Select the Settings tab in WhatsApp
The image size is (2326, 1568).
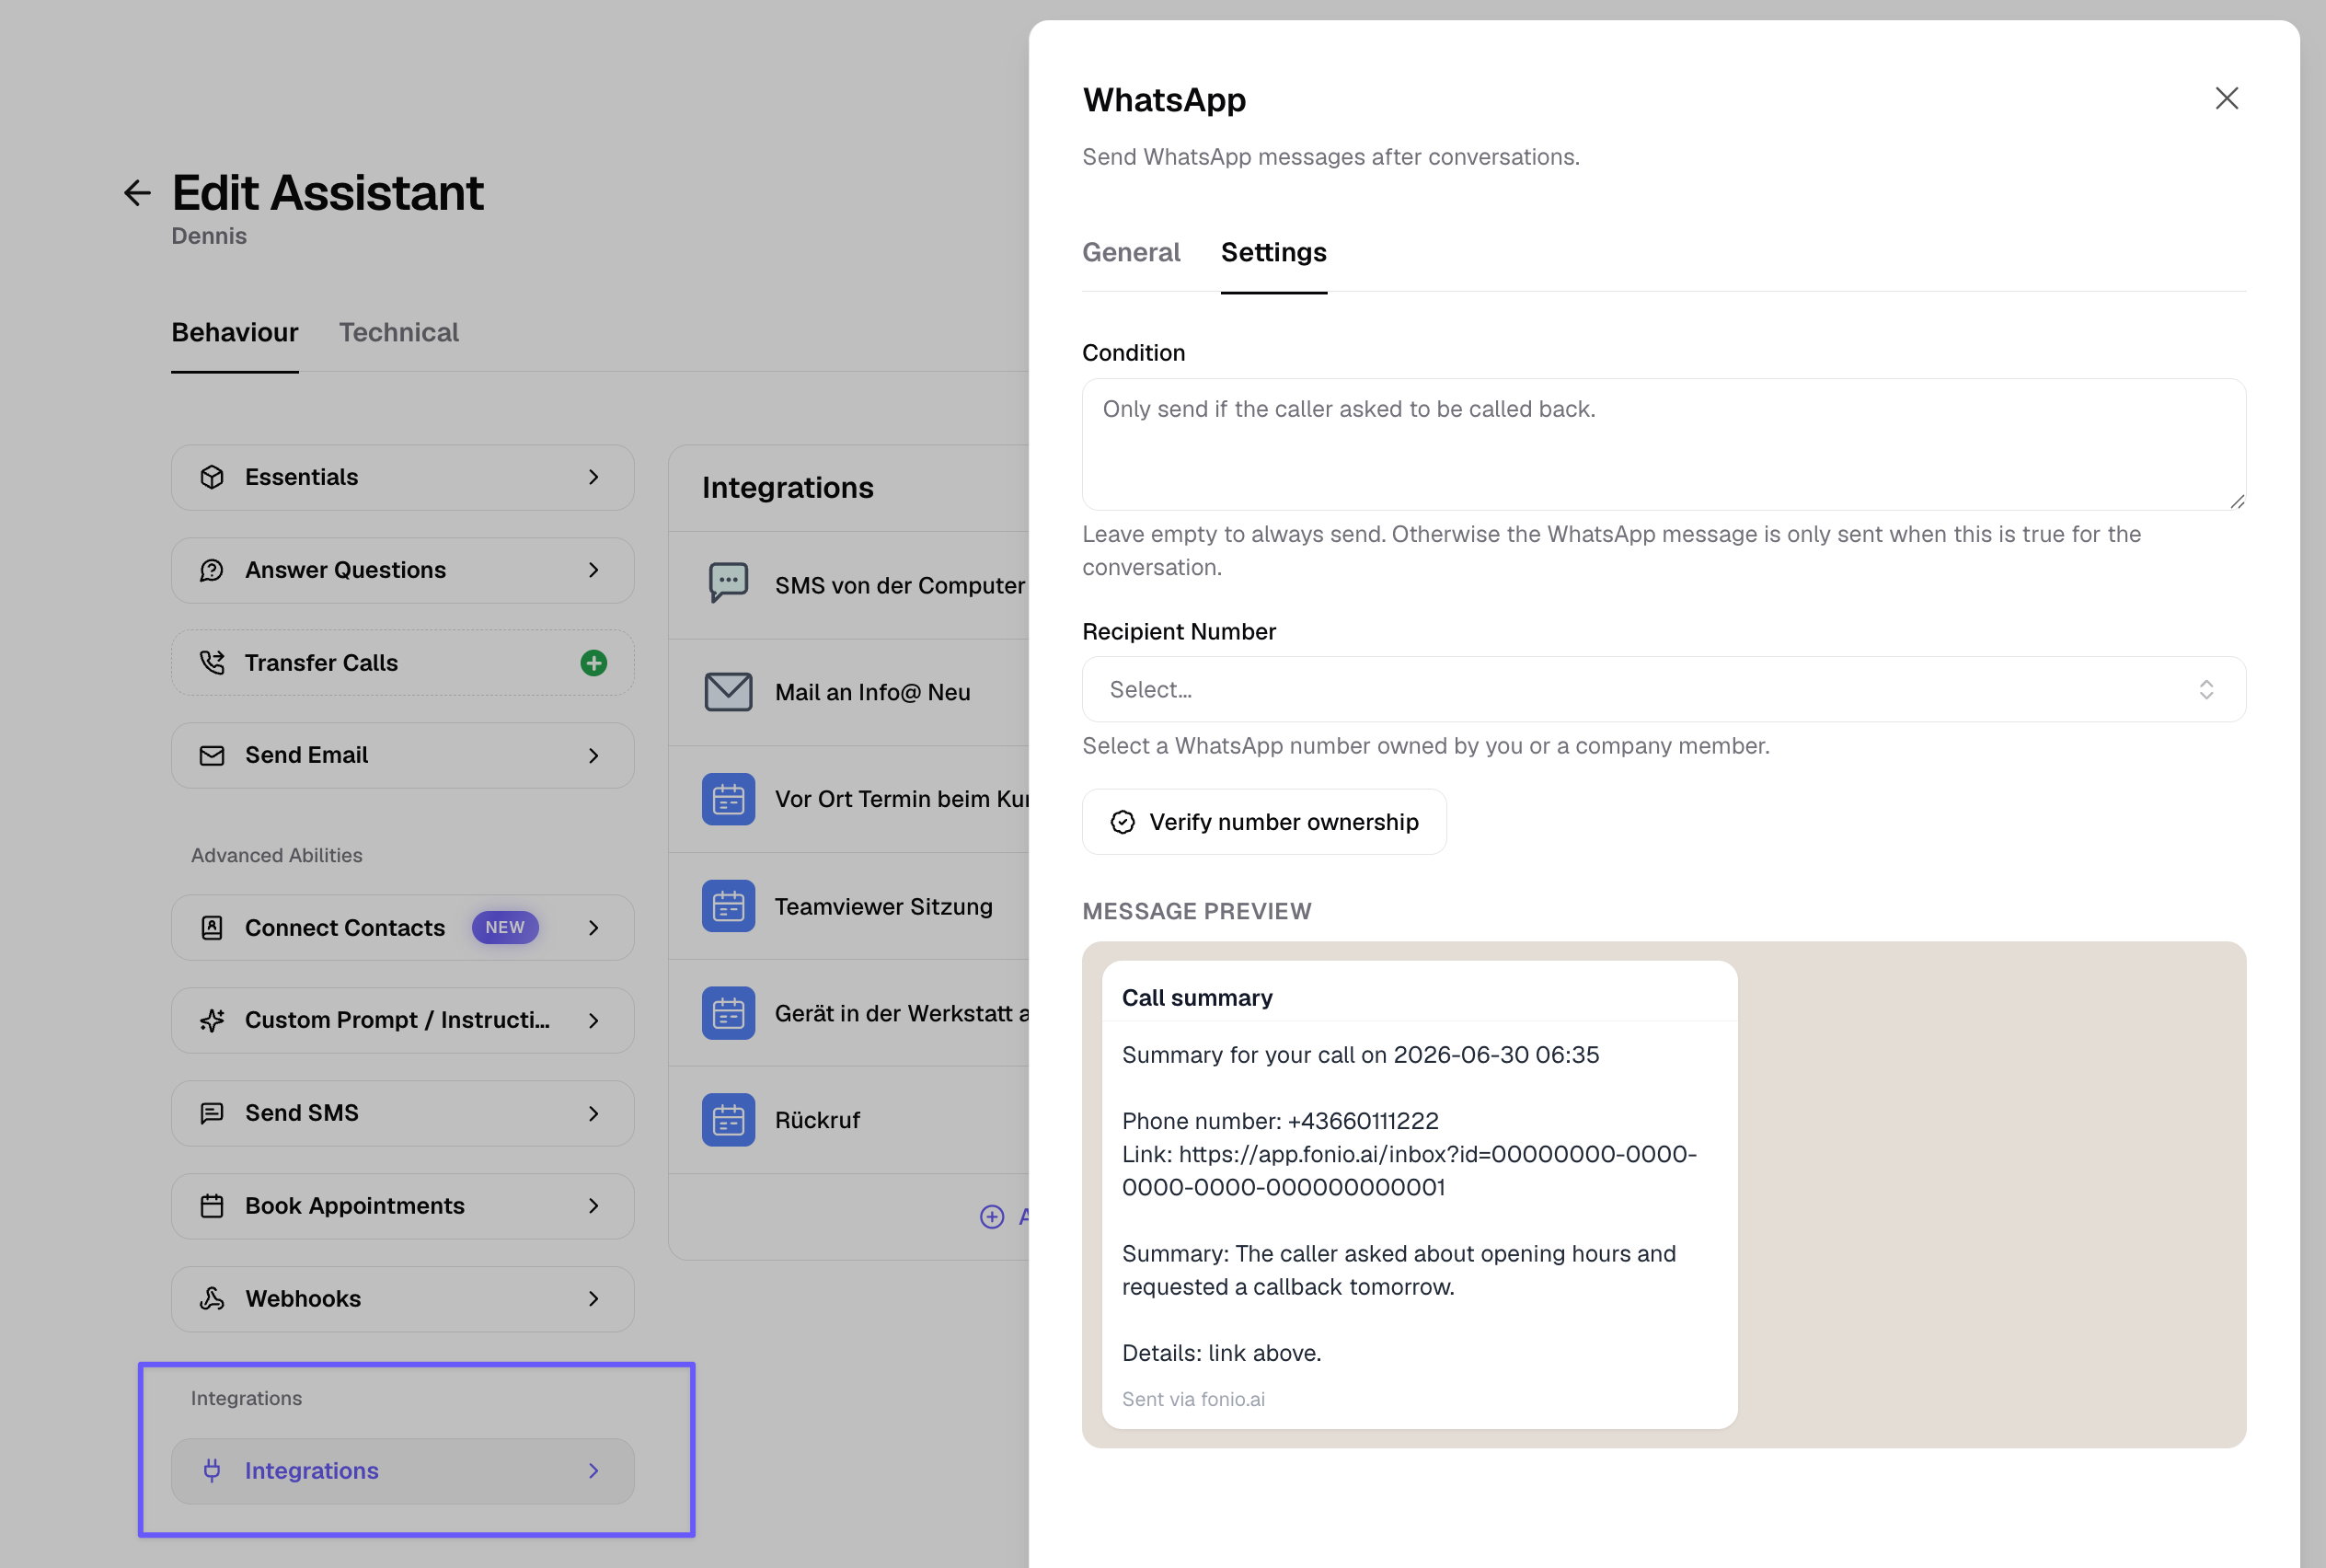(x=1273, y=252)
